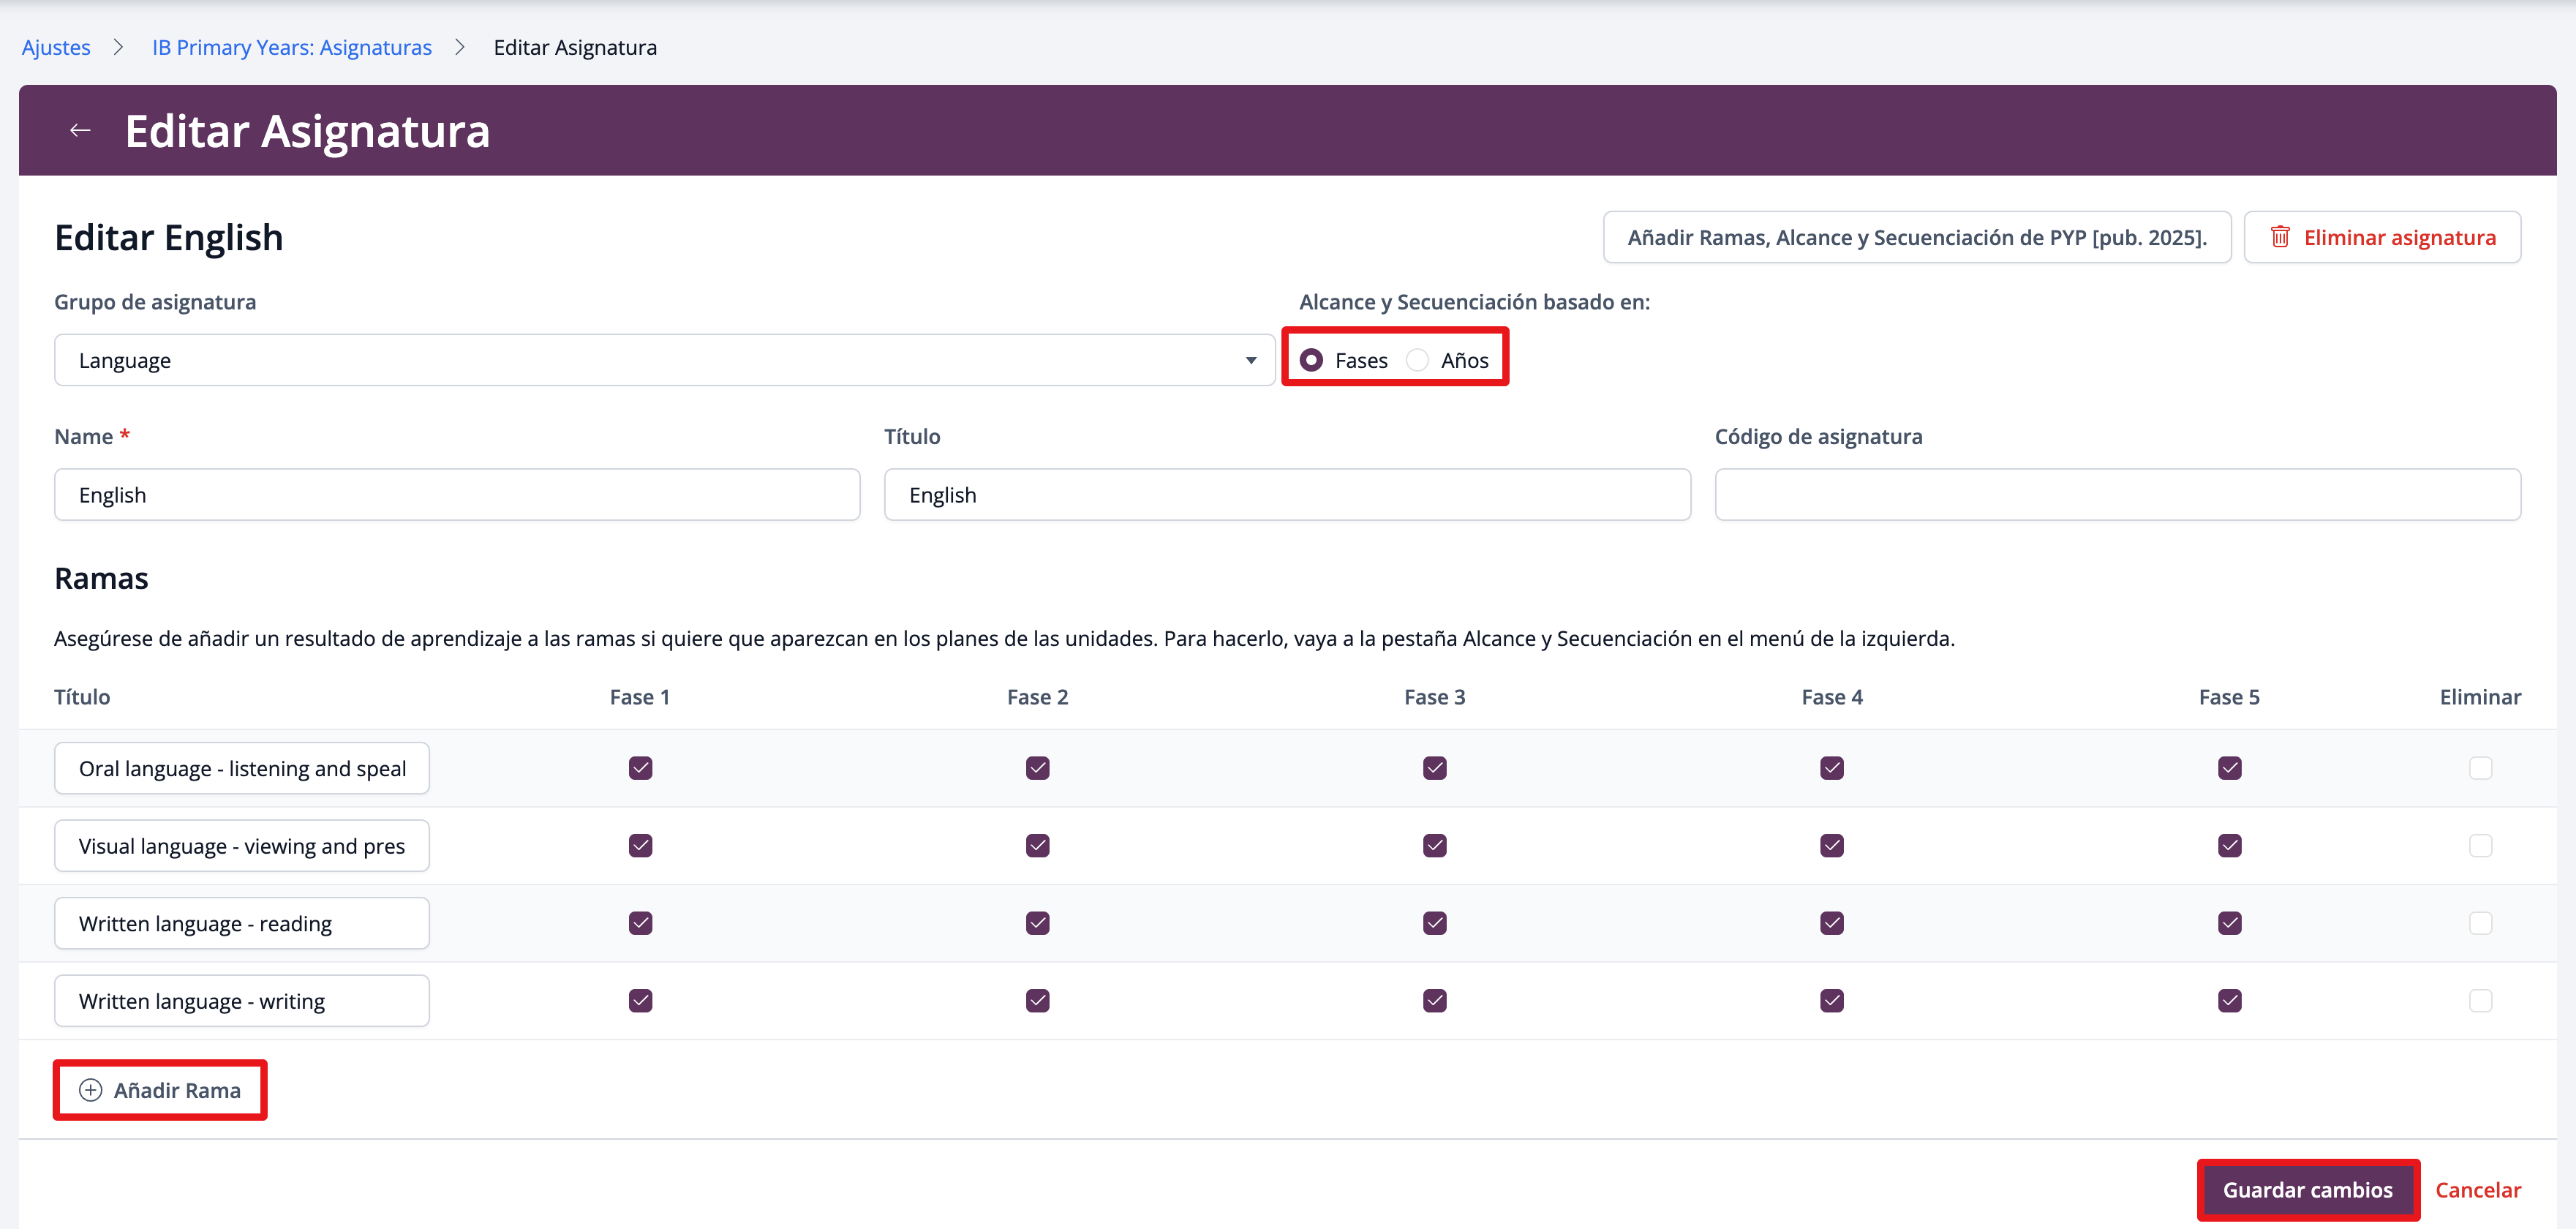Uncheck Fase 5 for Written language - writing
This screenshot has width=2576, height=1229.
click(x=2229, y=1000)
